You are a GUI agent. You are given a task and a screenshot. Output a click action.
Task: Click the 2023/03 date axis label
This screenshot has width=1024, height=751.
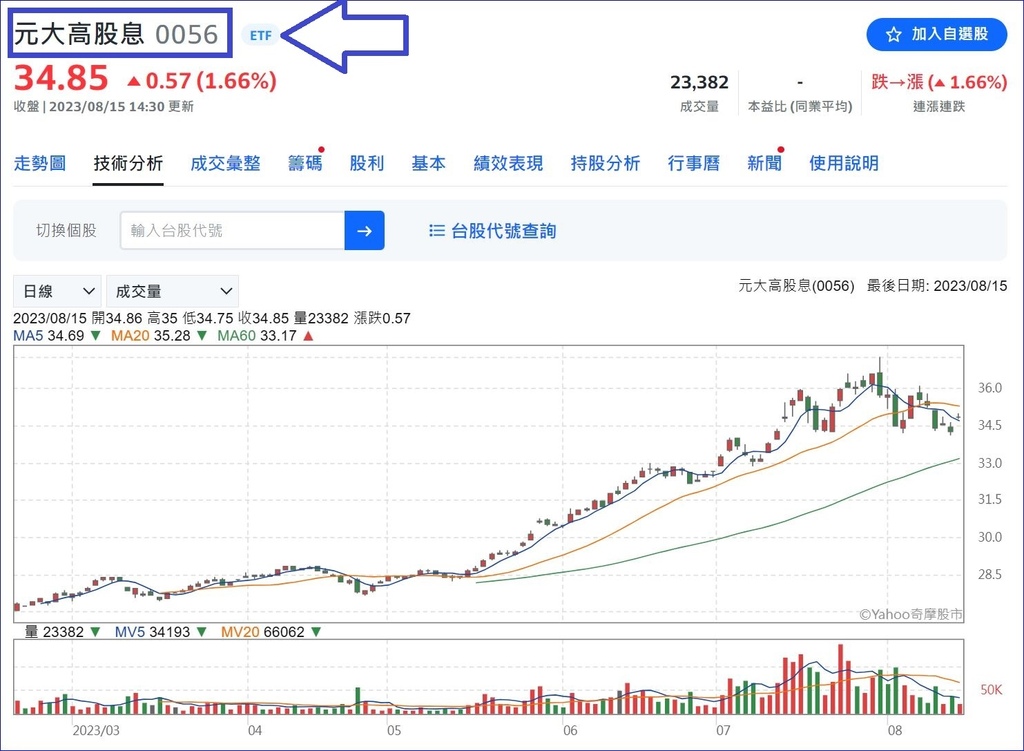[96, 731]
